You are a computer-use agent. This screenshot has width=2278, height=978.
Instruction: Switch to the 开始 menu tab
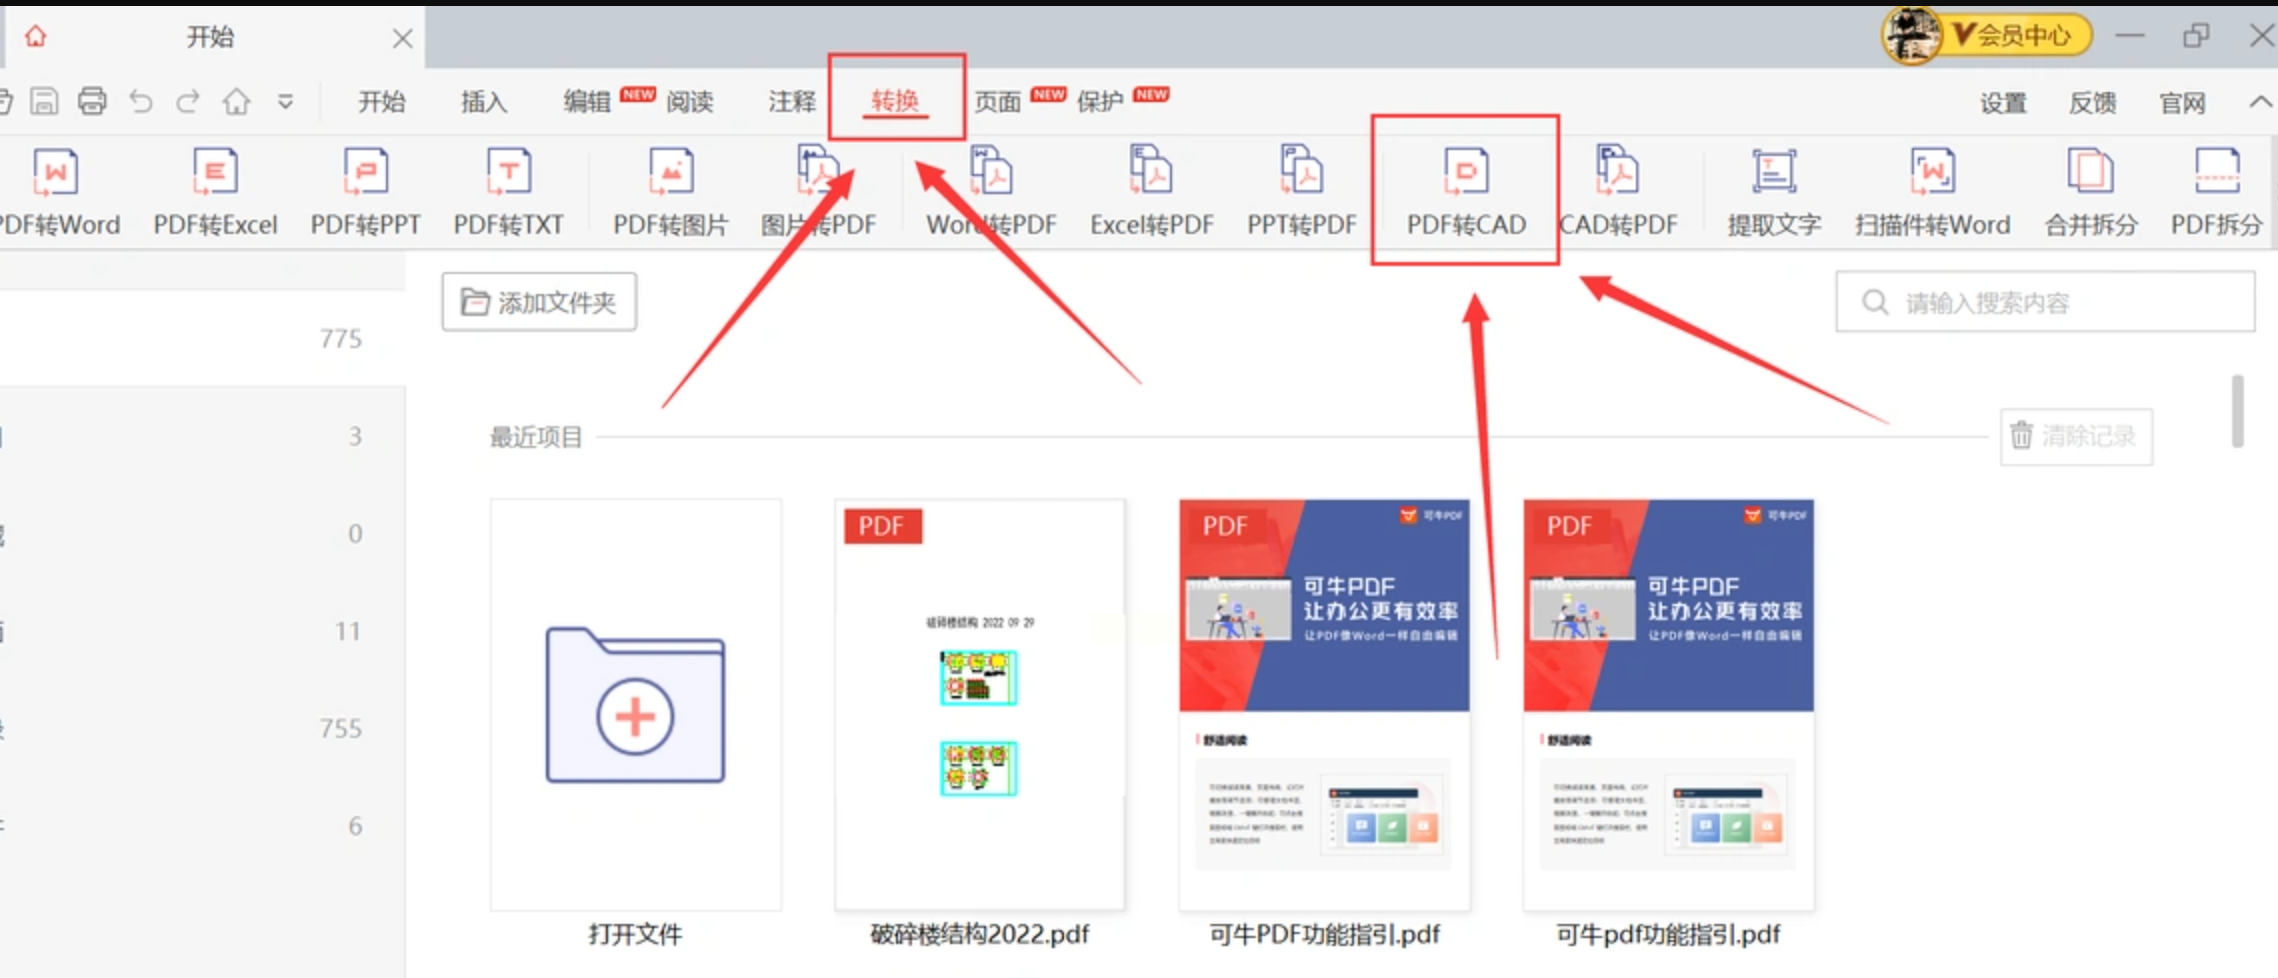(382, 102)
